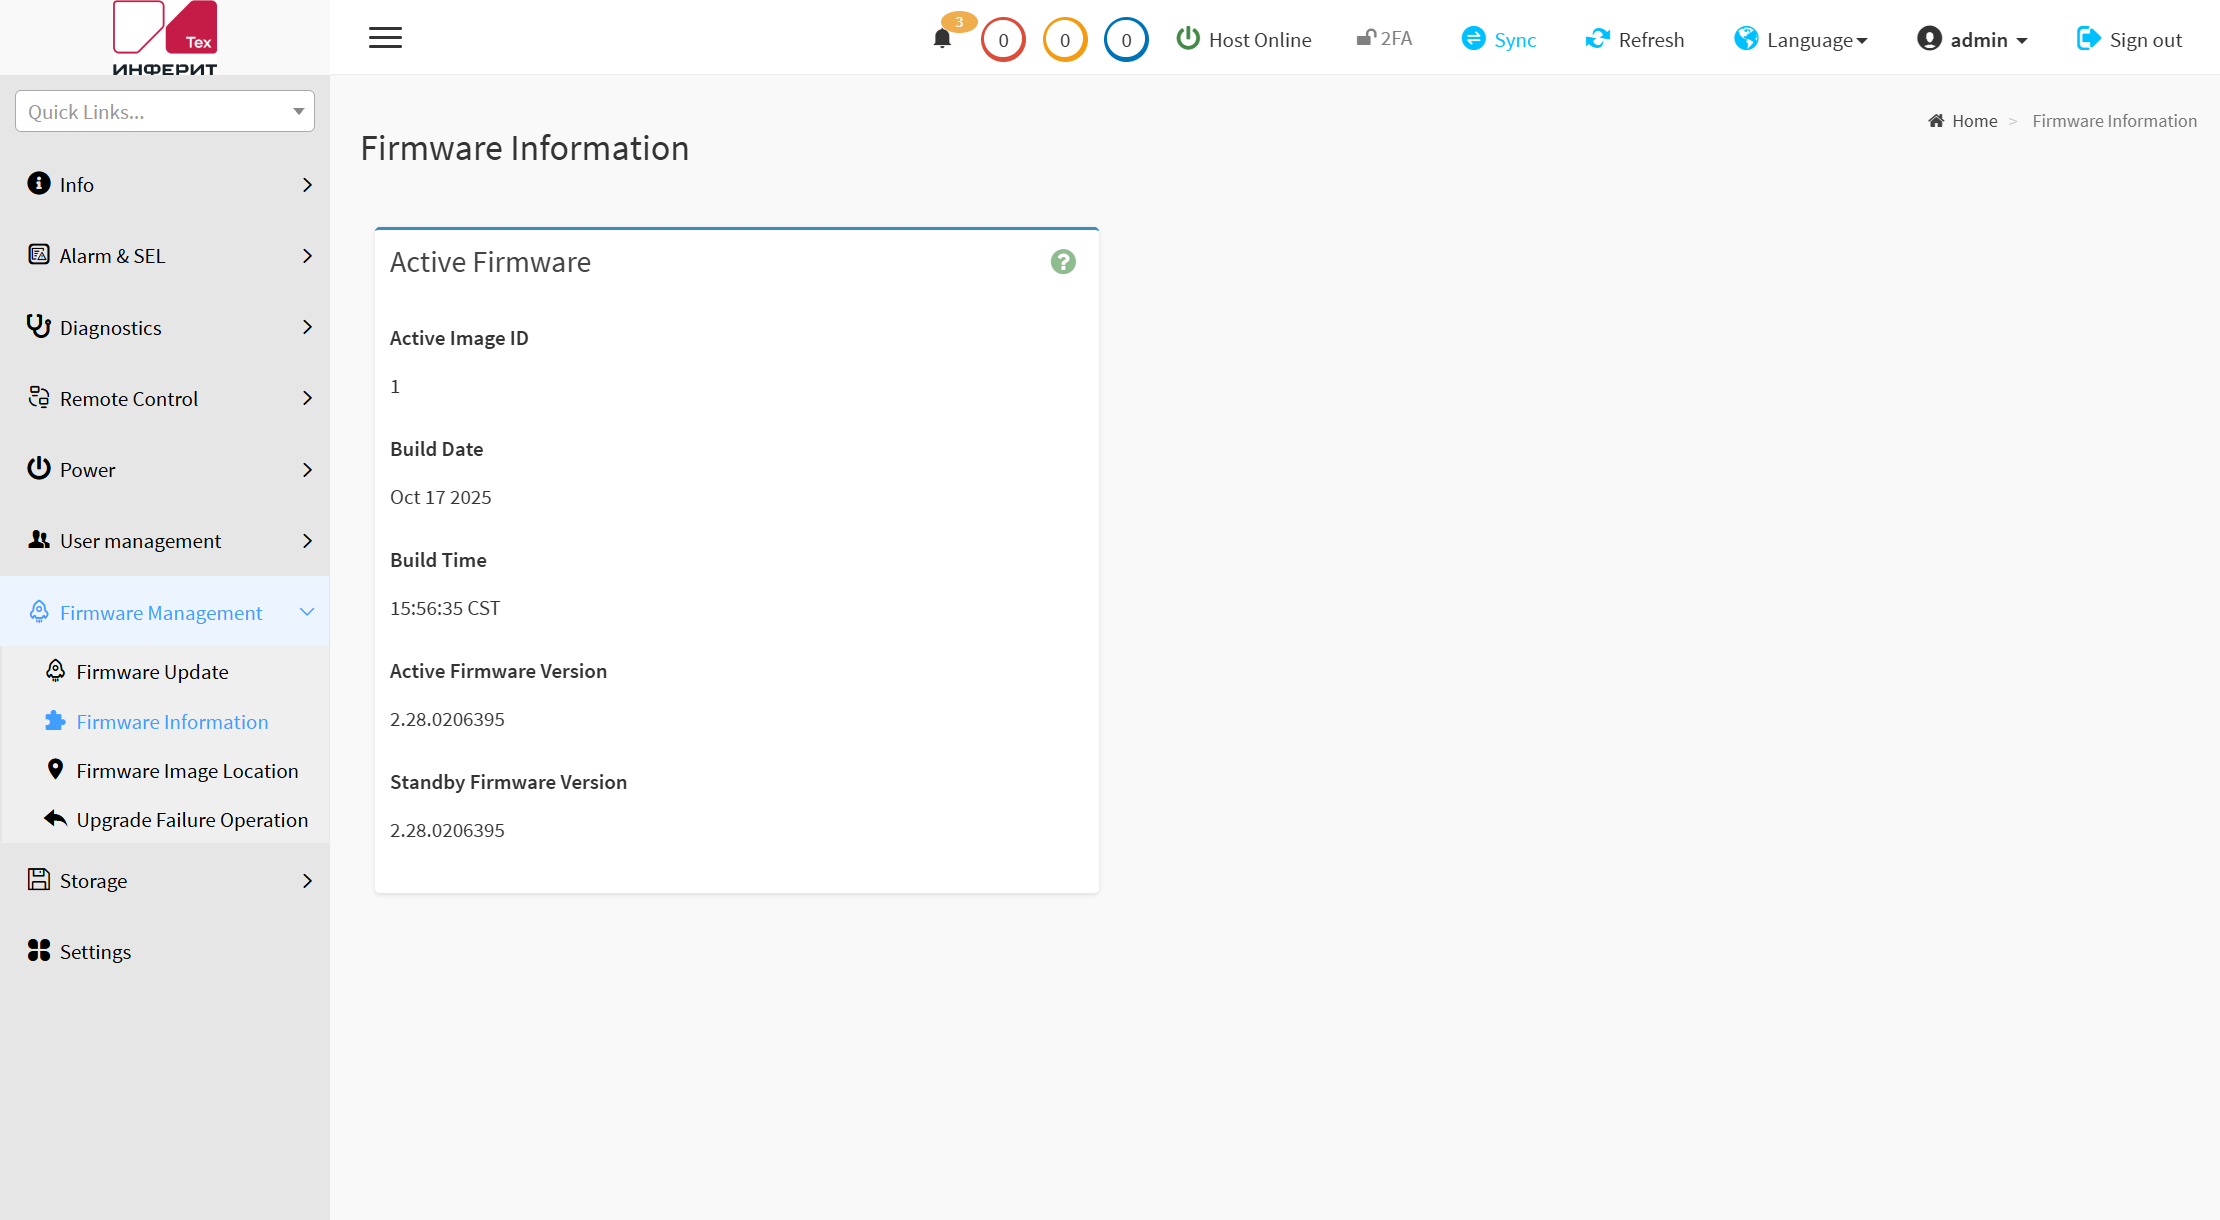Click the Home breadcrumb house icon
Viewport: 2220px width, 1220px height.
click(1936, 121)
